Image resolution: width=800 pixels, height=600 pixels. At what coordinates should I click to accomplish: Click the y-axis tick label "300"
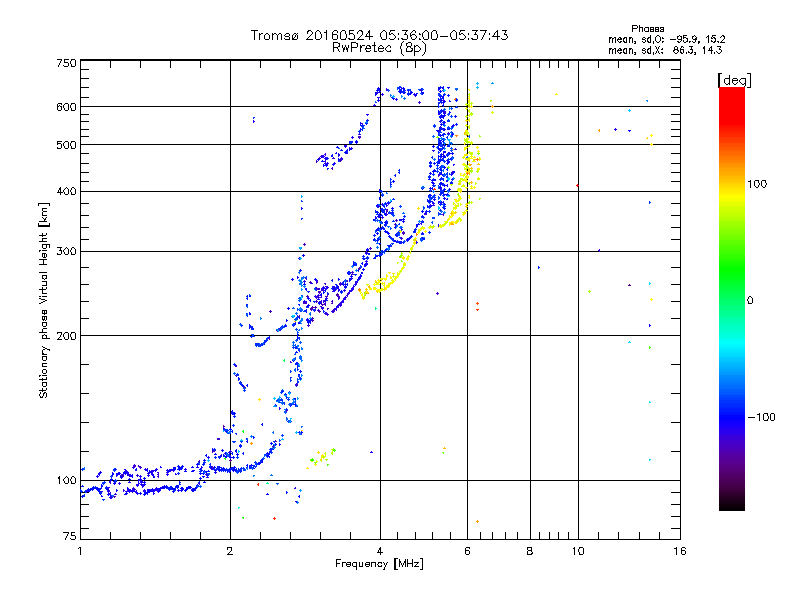(x=66, y=252)
